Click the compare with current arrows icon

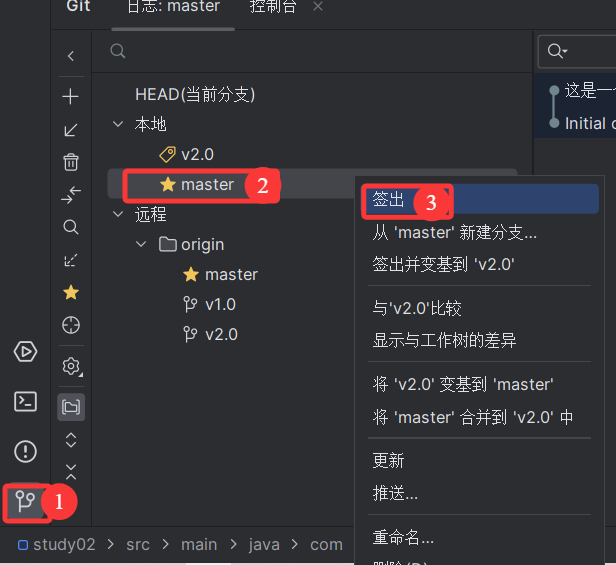[x=71, y=194]
